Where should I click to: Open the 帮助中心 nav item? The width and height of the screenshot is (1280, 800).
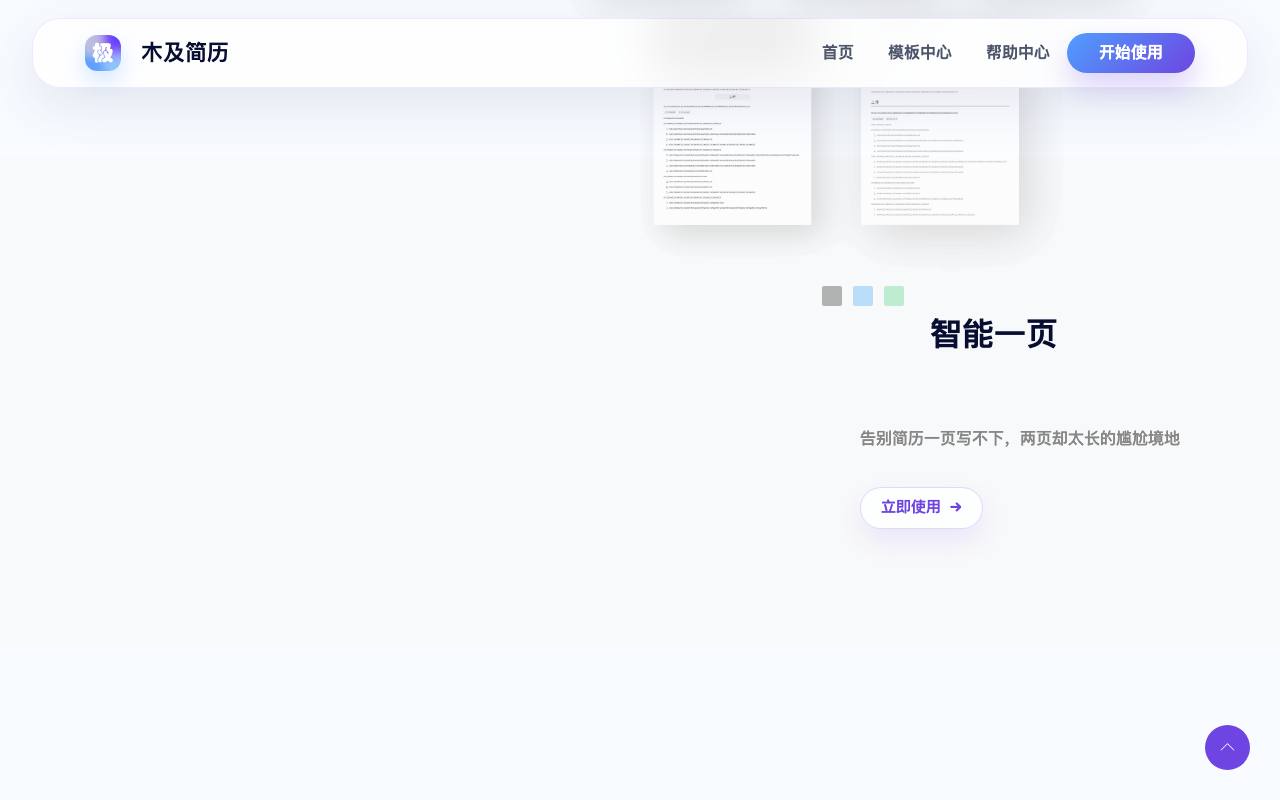point(1018,53)
